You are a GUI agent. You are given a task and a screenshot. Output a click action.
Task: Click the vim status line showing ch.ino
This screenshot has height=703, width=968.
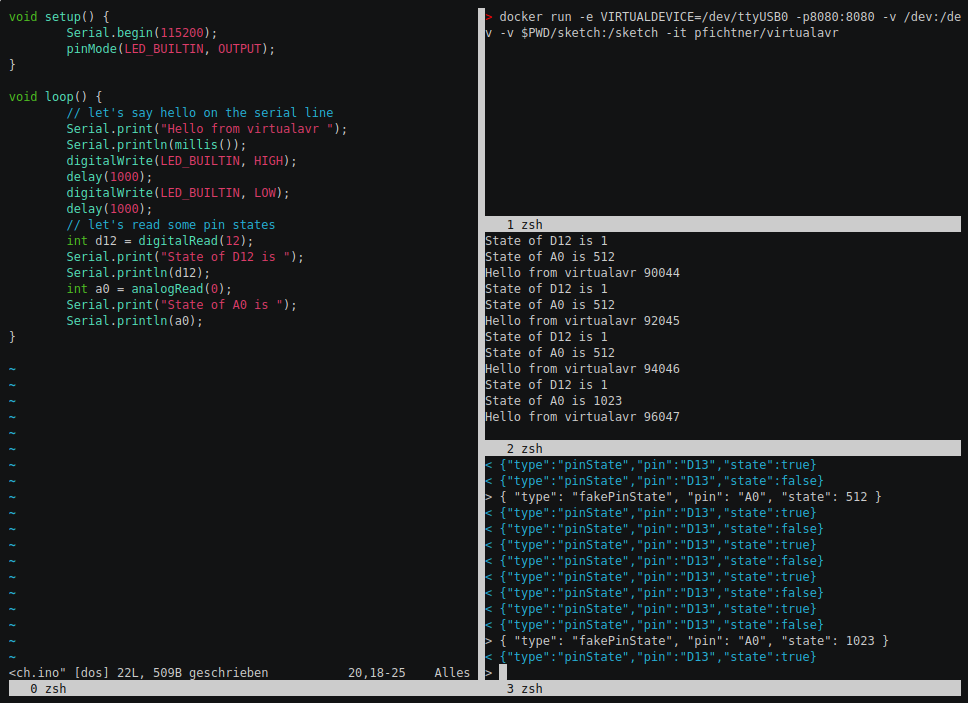click(138, 673)
